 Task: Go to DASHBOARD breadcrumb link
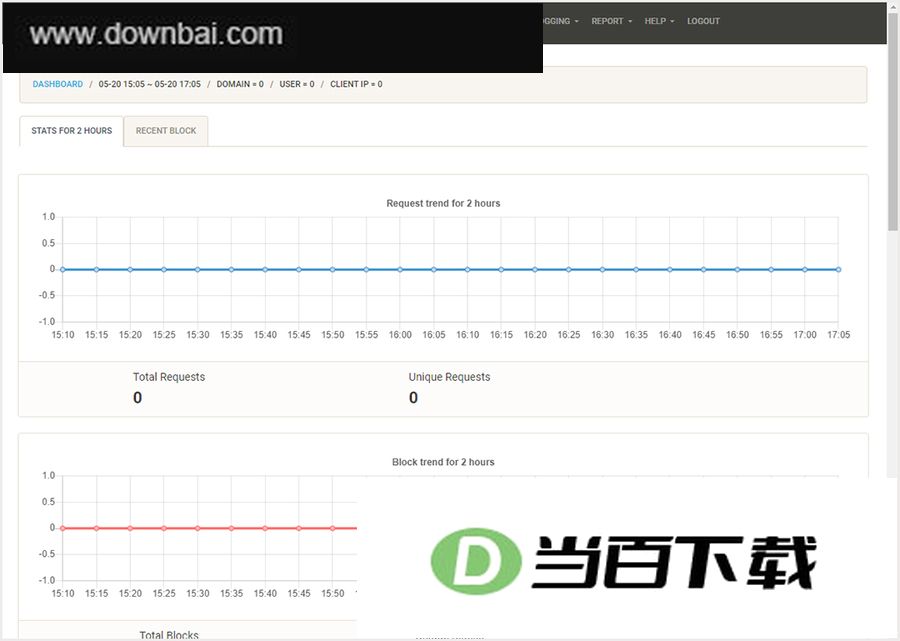pyautogui.click(x=57, y=84)
